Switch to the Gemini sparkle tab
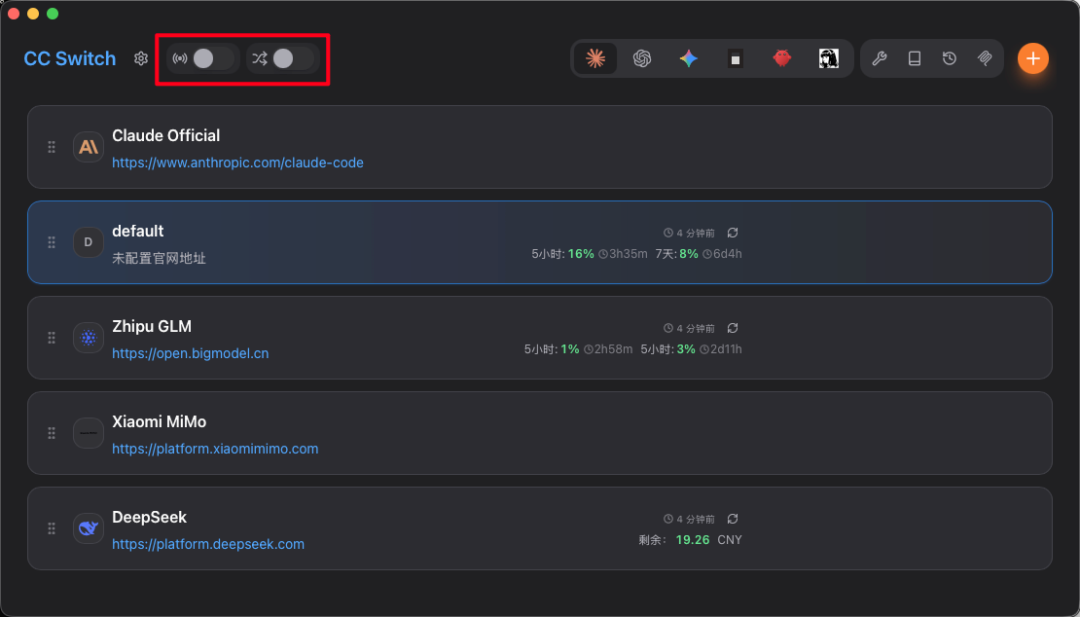 [688, 59]
